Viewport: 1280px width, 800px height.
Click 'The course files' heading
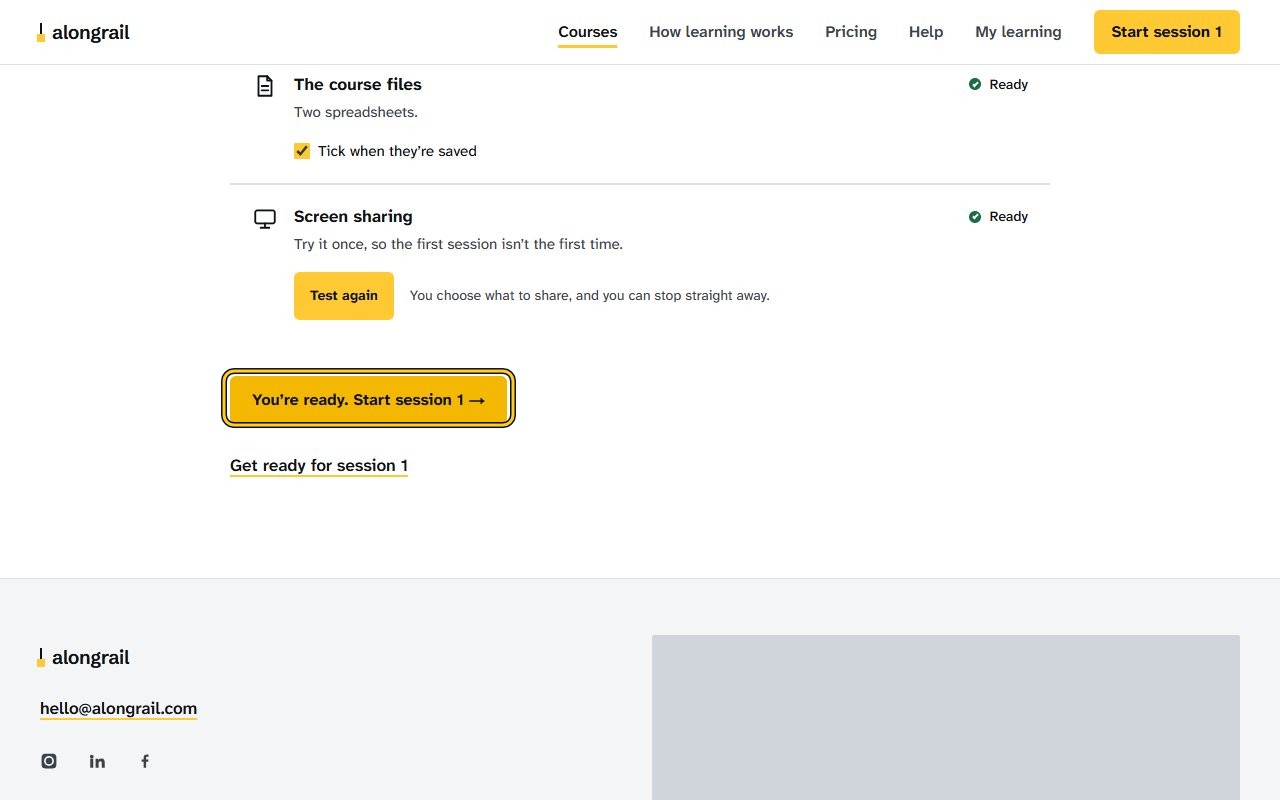pyautogui.click(x=358, y=84)
